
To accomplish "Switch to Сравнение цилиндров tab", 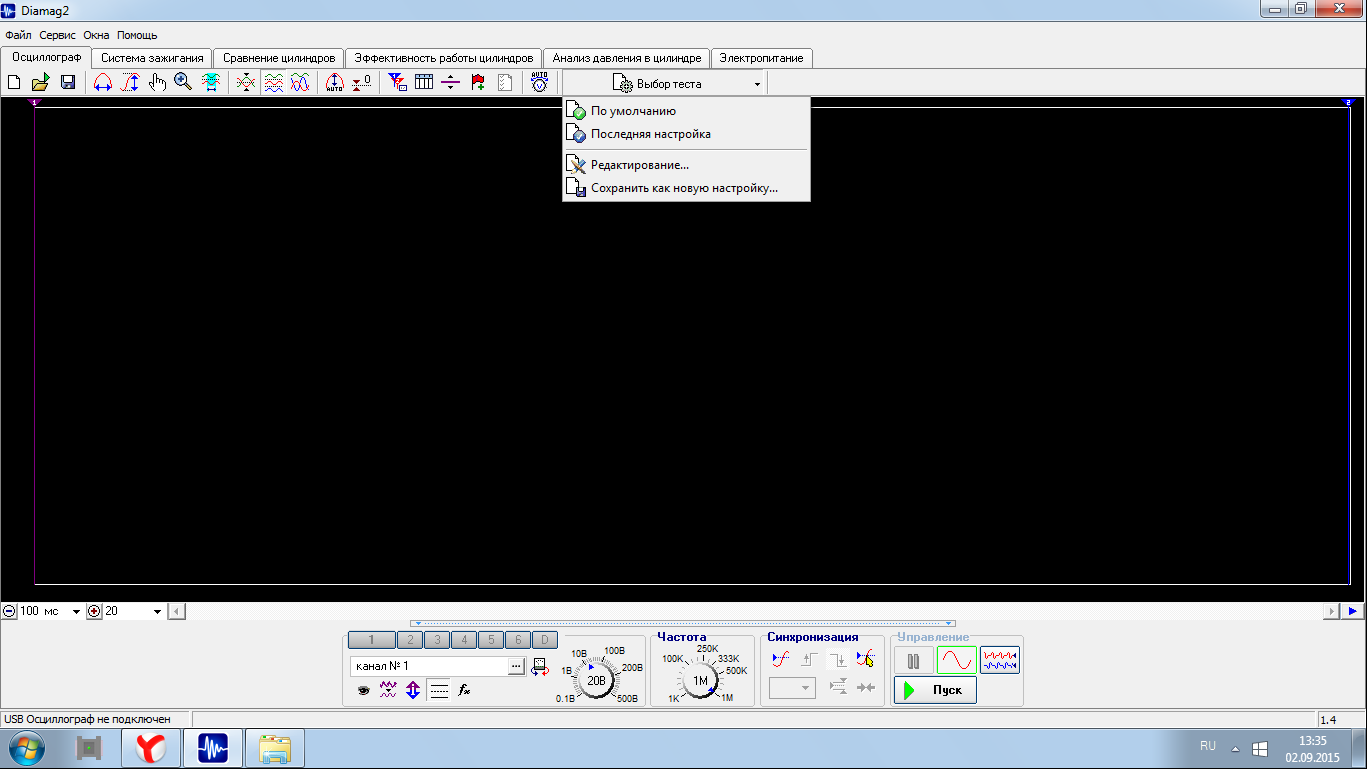I will point(279,58).
